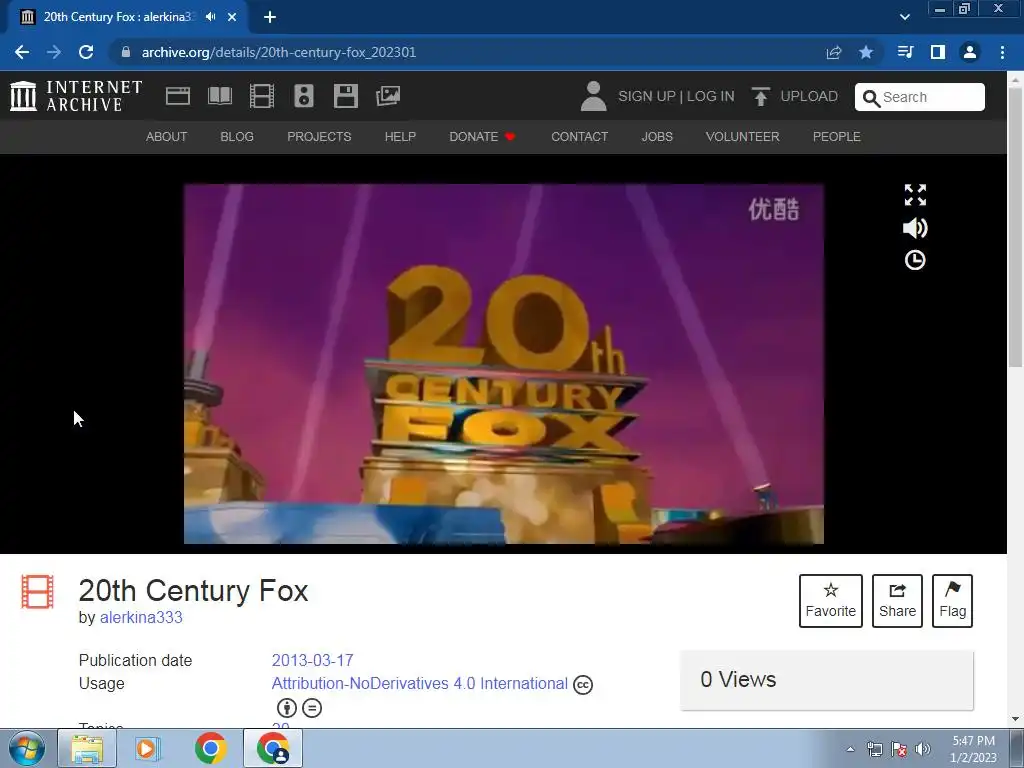Viewport: 1024px width, 768px height.
Task: Open the Action Center flag tray icon
Action: pyautogui.click(x=899, y=749)
